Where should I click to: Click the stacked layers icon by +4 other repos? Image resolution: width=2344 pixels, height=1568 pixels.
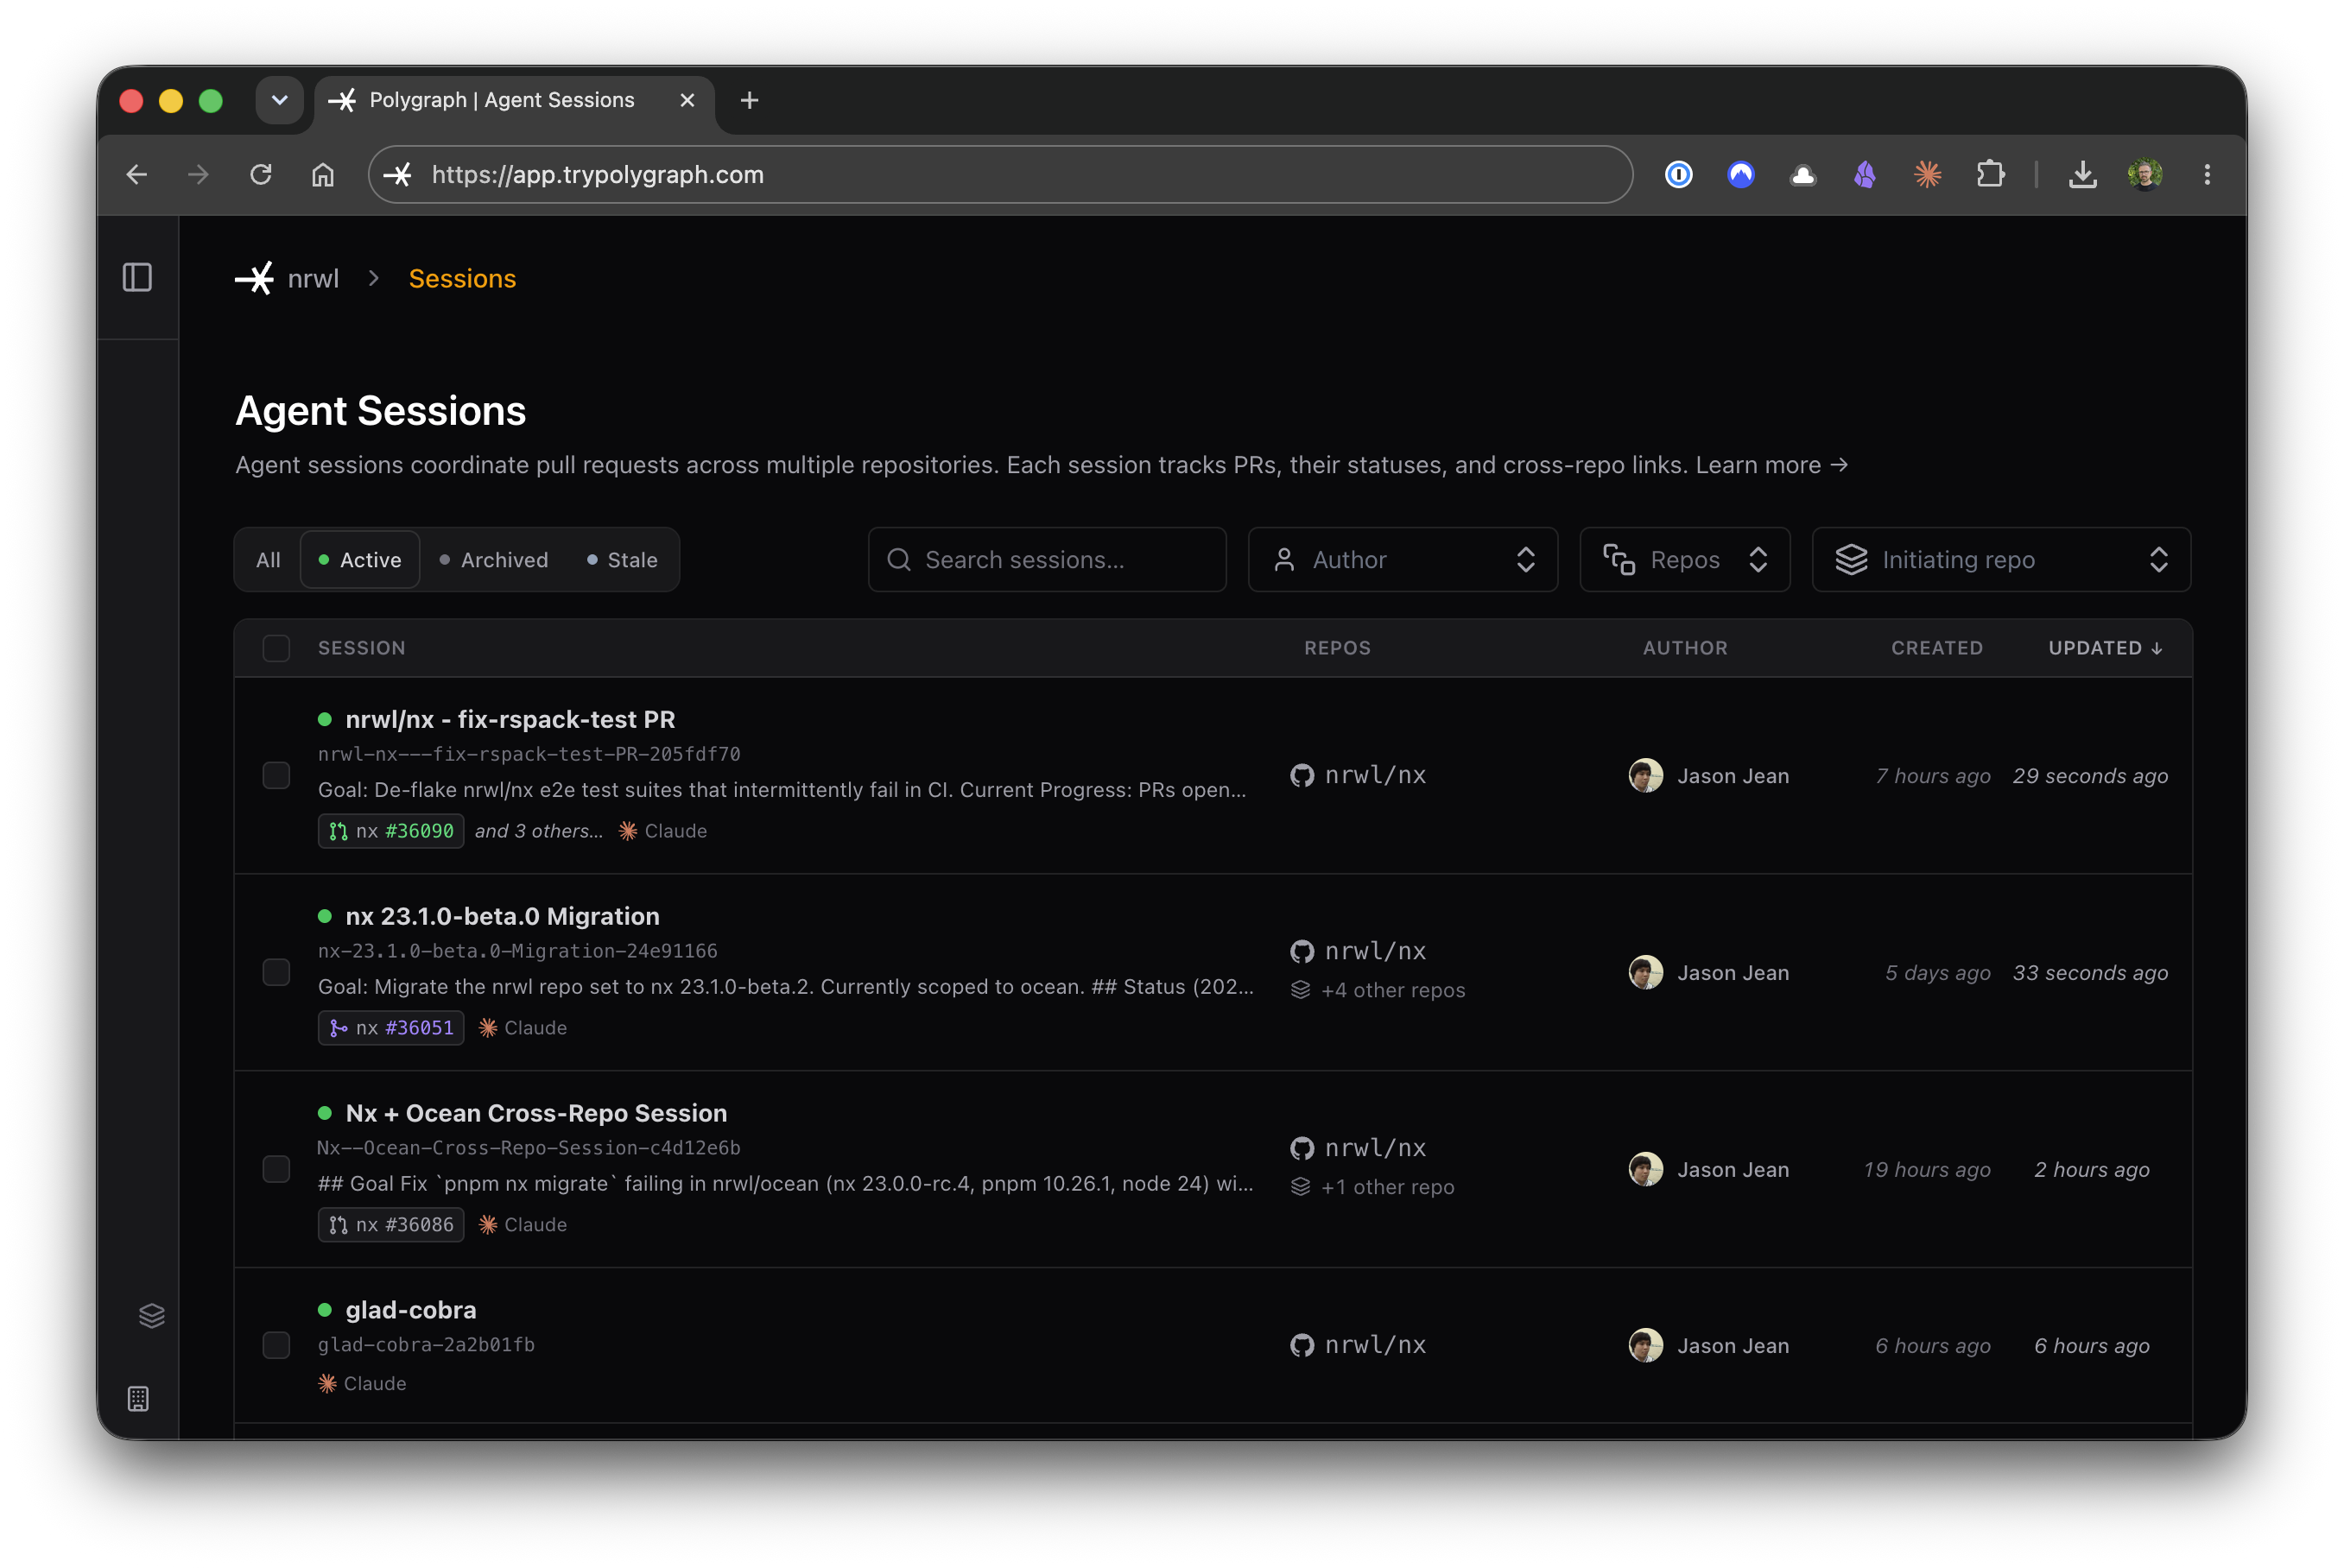click(1300, 990)
